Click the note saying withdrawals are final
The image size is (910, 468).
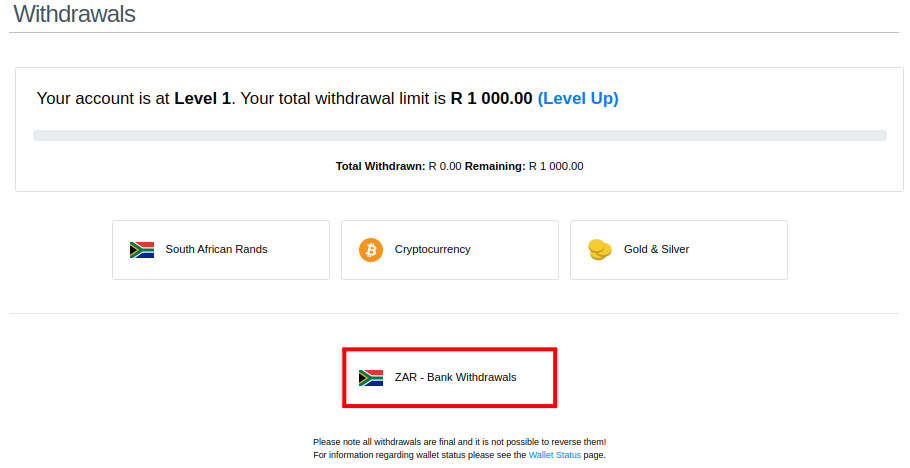pyautogui.click(x=460, y=442)
